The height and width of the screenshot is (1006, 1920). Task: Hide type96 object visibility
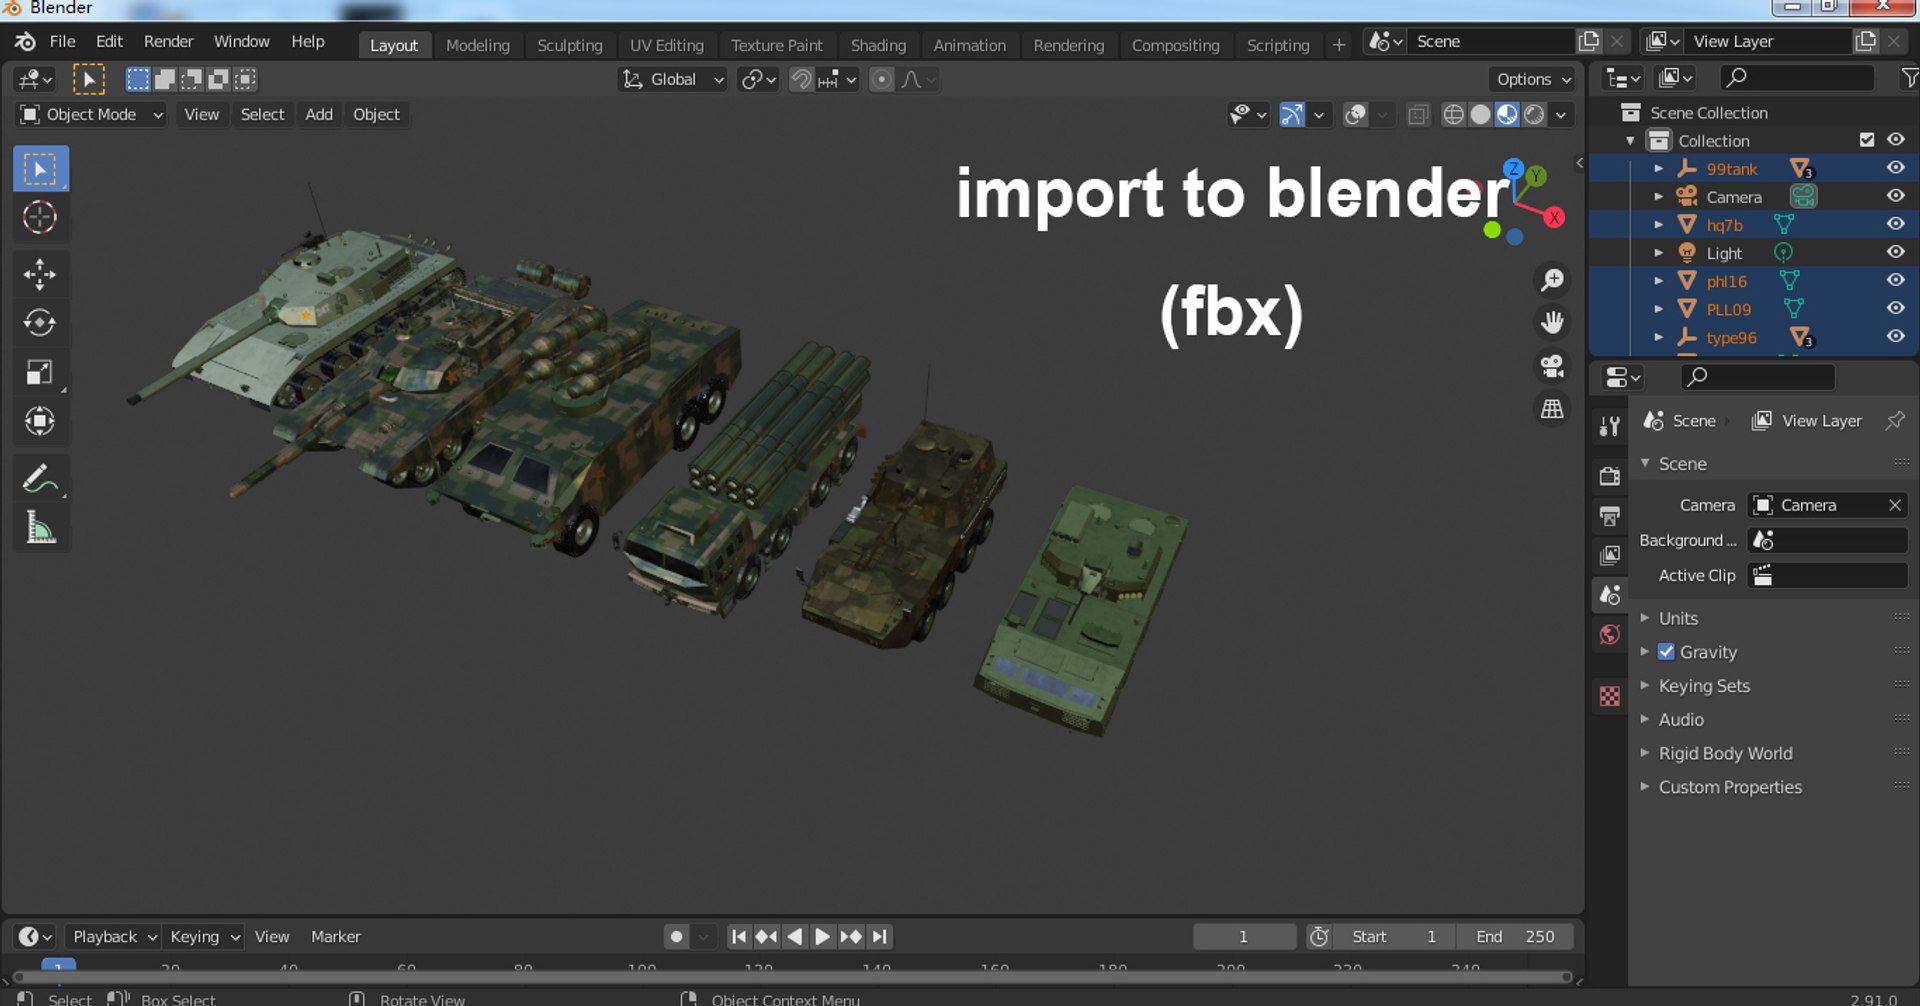[1895, 336]
